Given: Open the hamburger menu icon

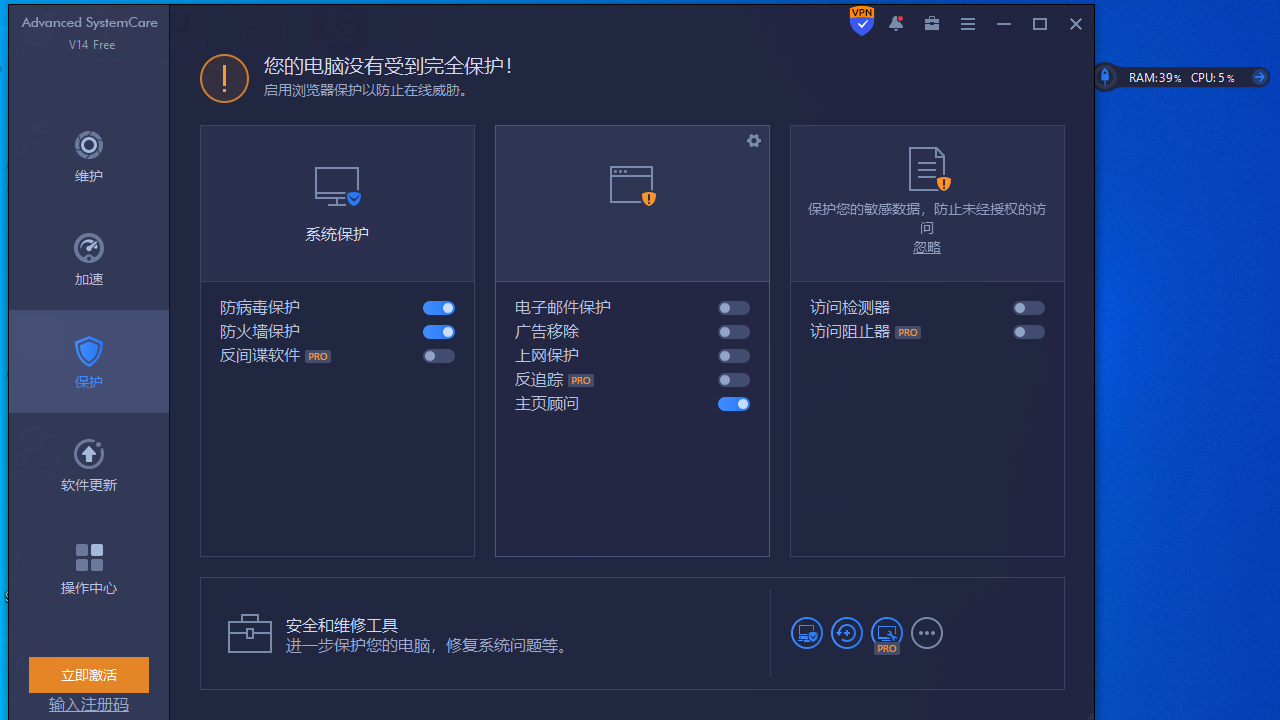Looking at the screenshot, I should click(x=967, y=23).
